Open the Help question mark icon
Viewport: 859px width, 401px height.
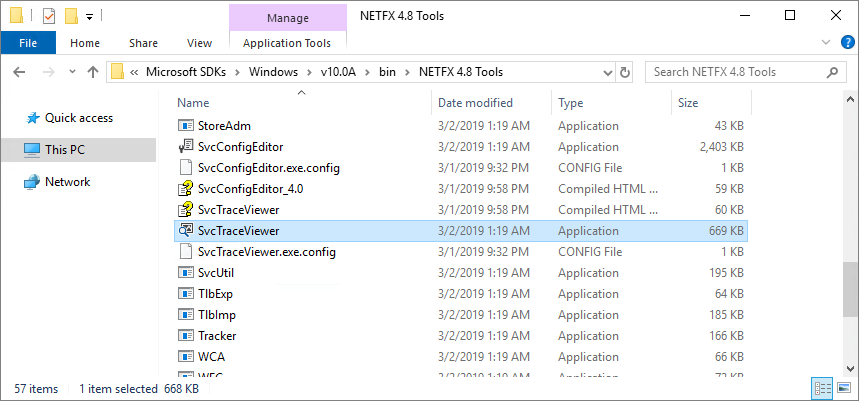click(847, 43)
